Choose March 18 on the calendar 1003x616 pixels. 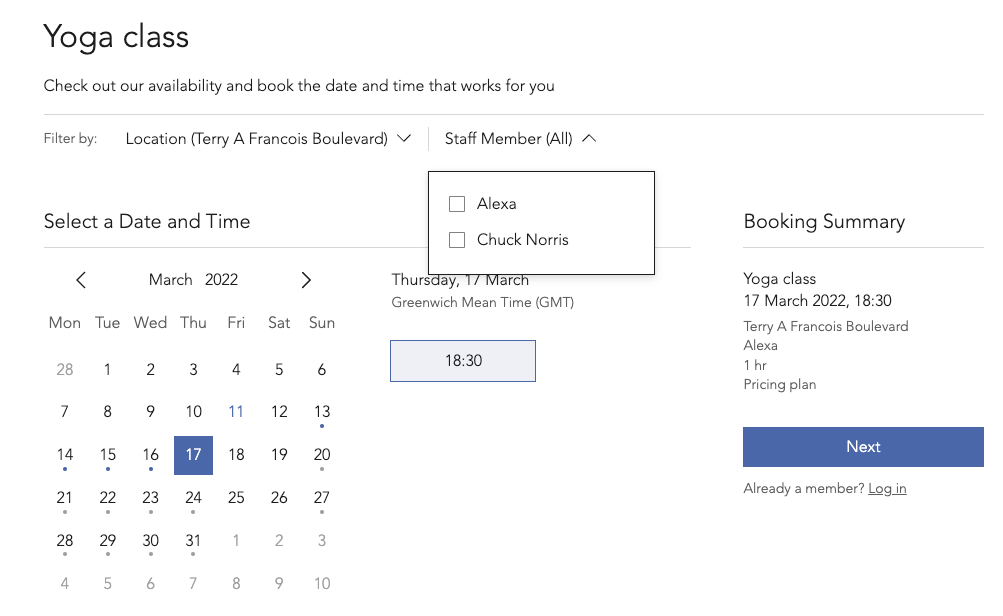point(236,455)
